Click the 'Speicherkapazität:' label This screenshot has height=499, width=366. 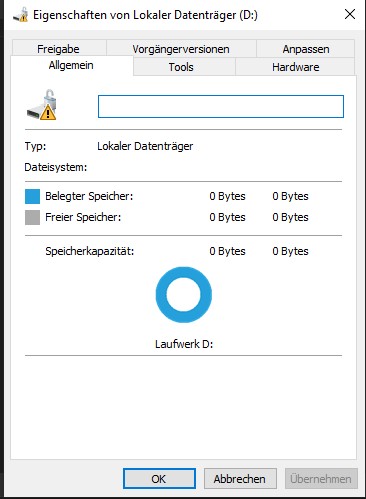(x=90, y=251)
